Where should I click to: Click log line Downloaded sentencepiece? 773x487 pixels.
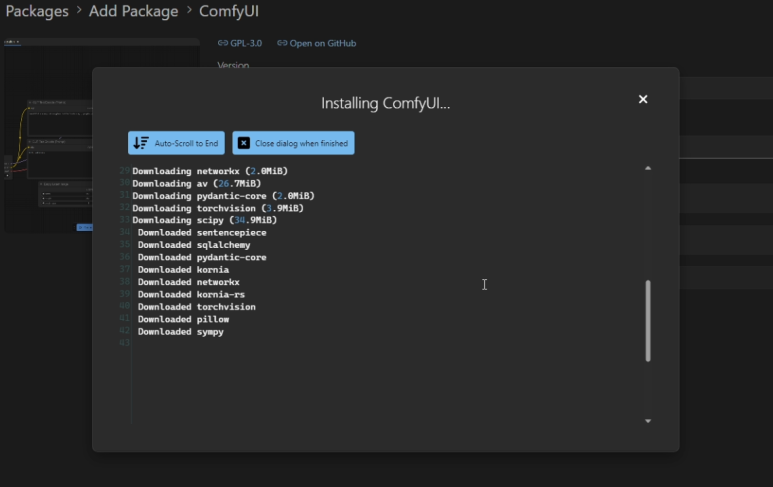tap(202, 233)
